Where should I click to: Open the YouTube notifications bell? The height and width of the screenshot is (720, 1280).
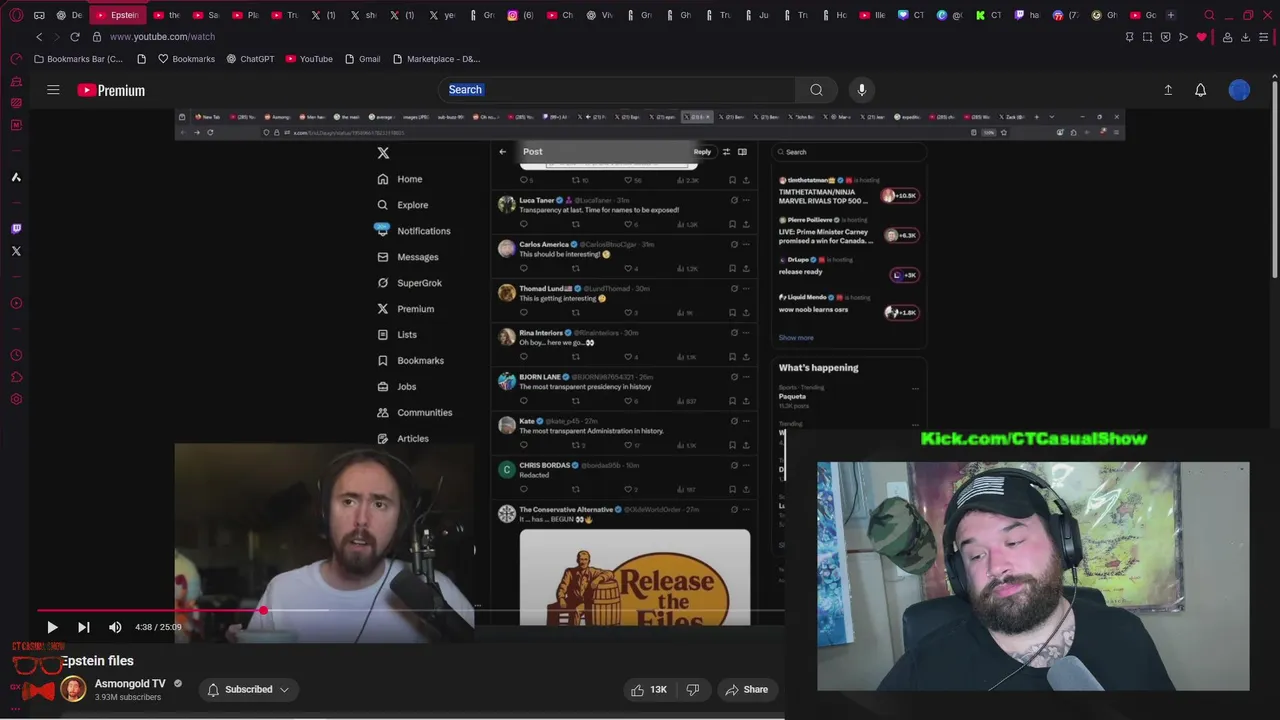(x=1201, y=90)
